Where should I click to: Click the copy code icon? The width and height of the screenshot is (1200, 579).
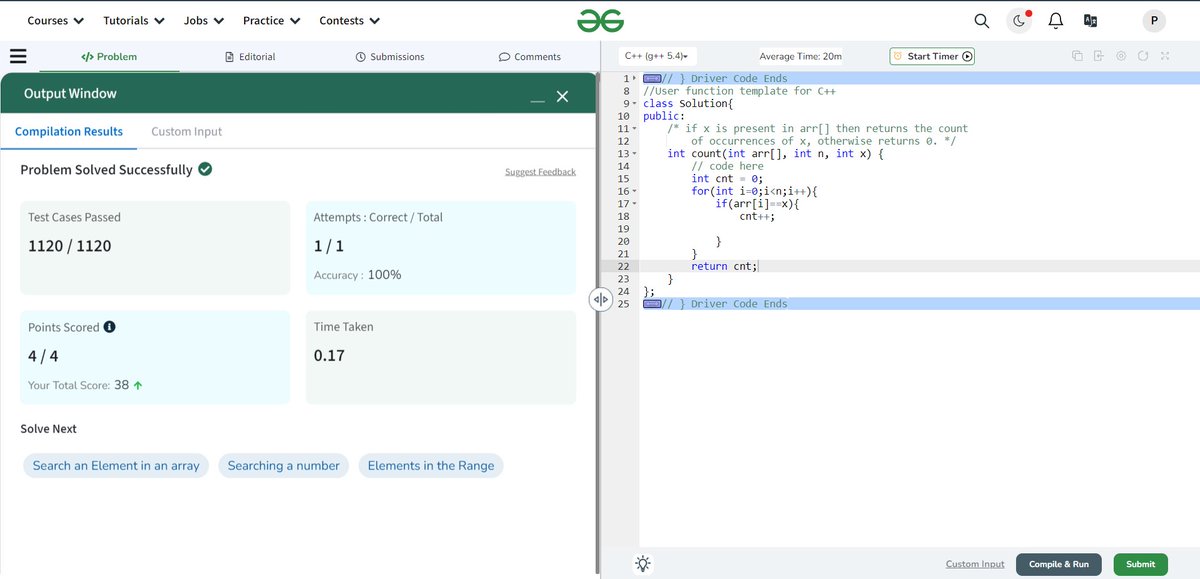(x=1077, y=56)
